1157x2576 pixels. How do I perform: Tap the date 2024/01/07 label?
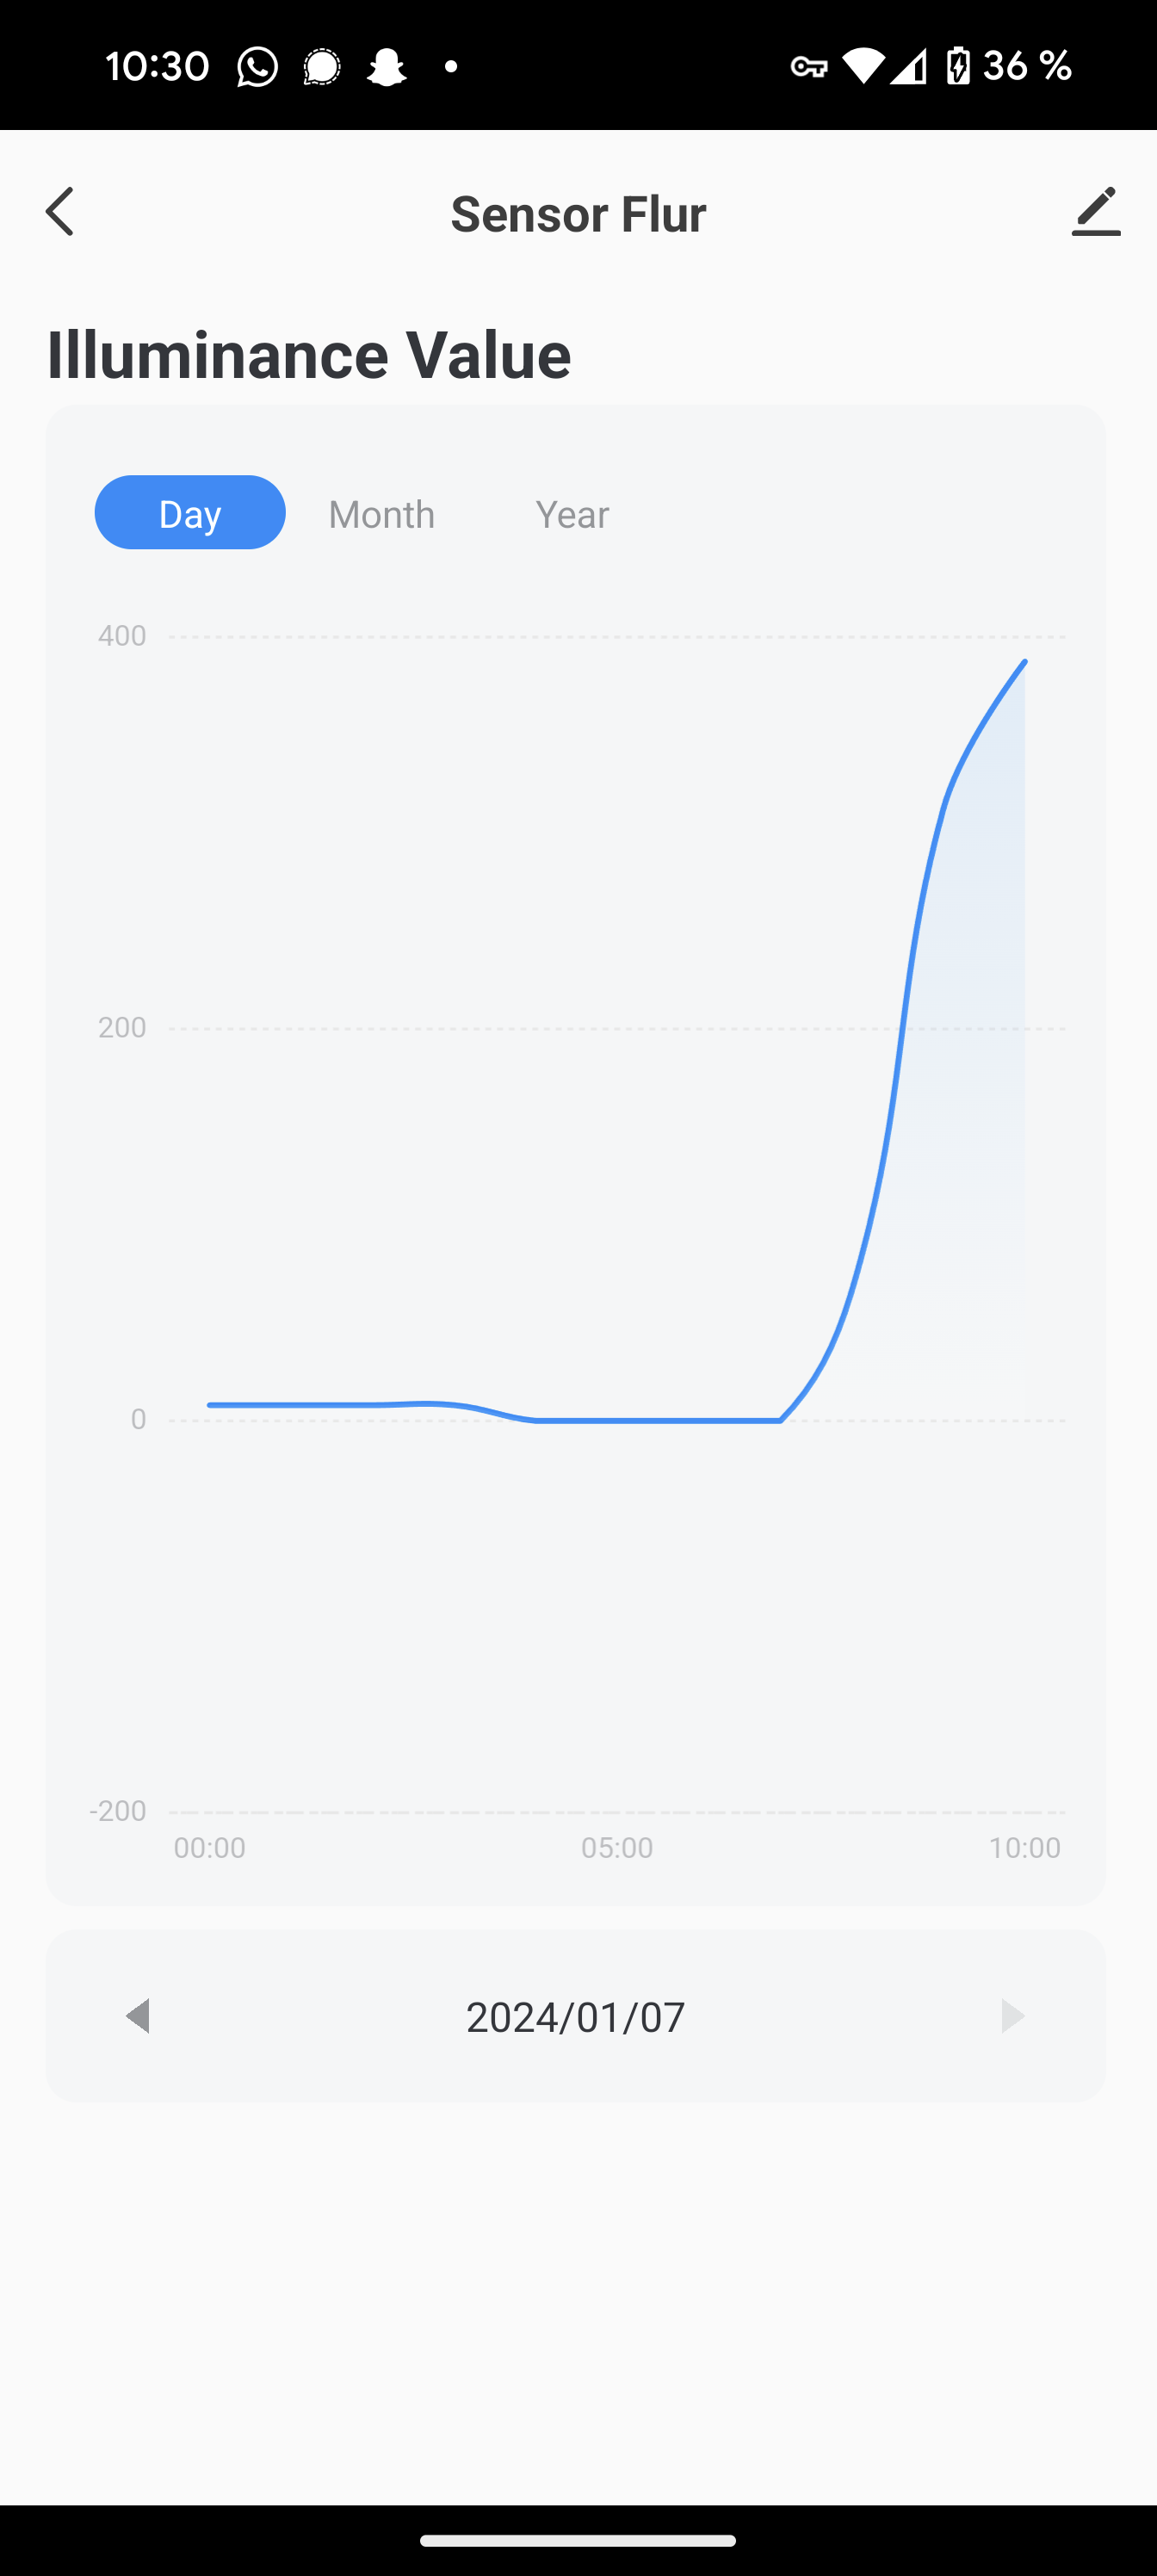click(x=576, y=2017)
